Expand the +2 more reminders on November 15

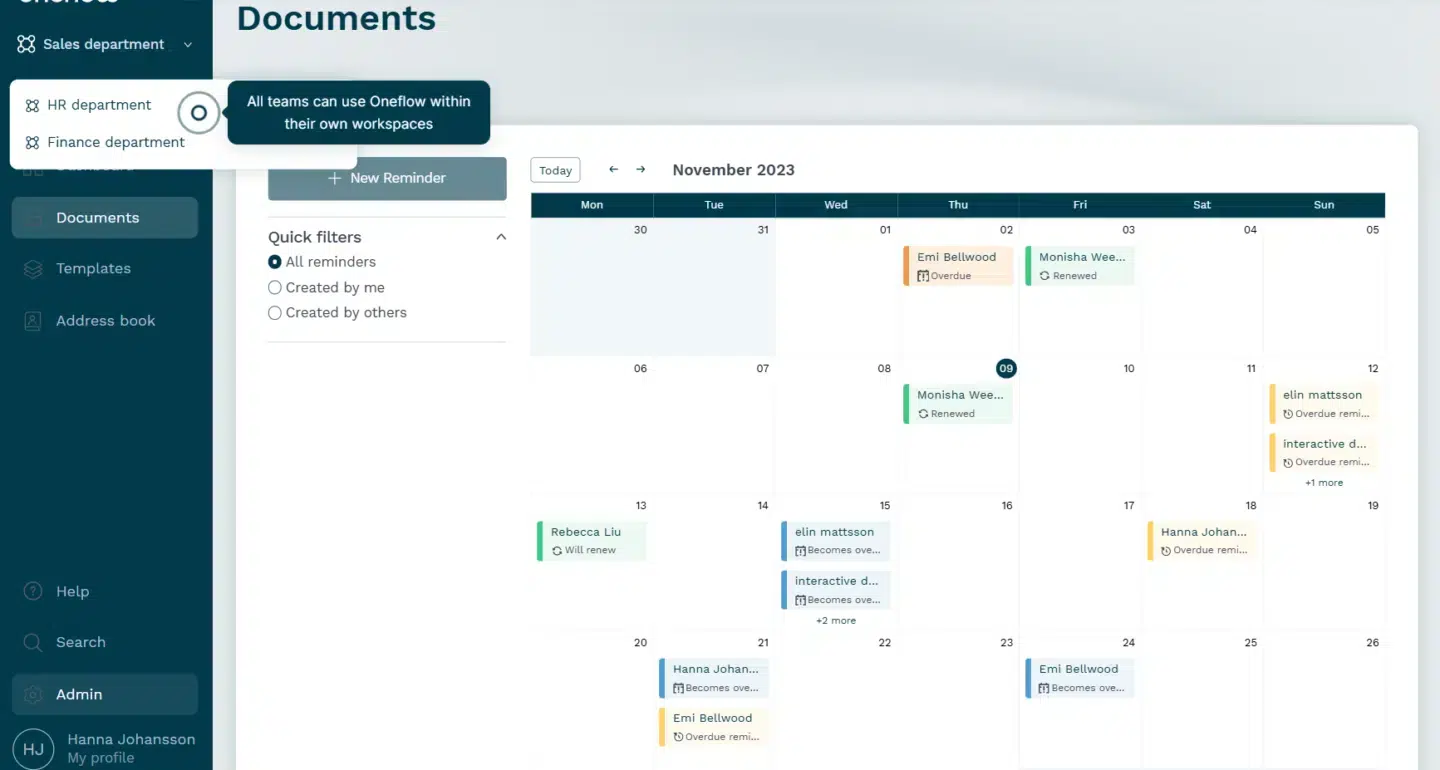(836, 620)
